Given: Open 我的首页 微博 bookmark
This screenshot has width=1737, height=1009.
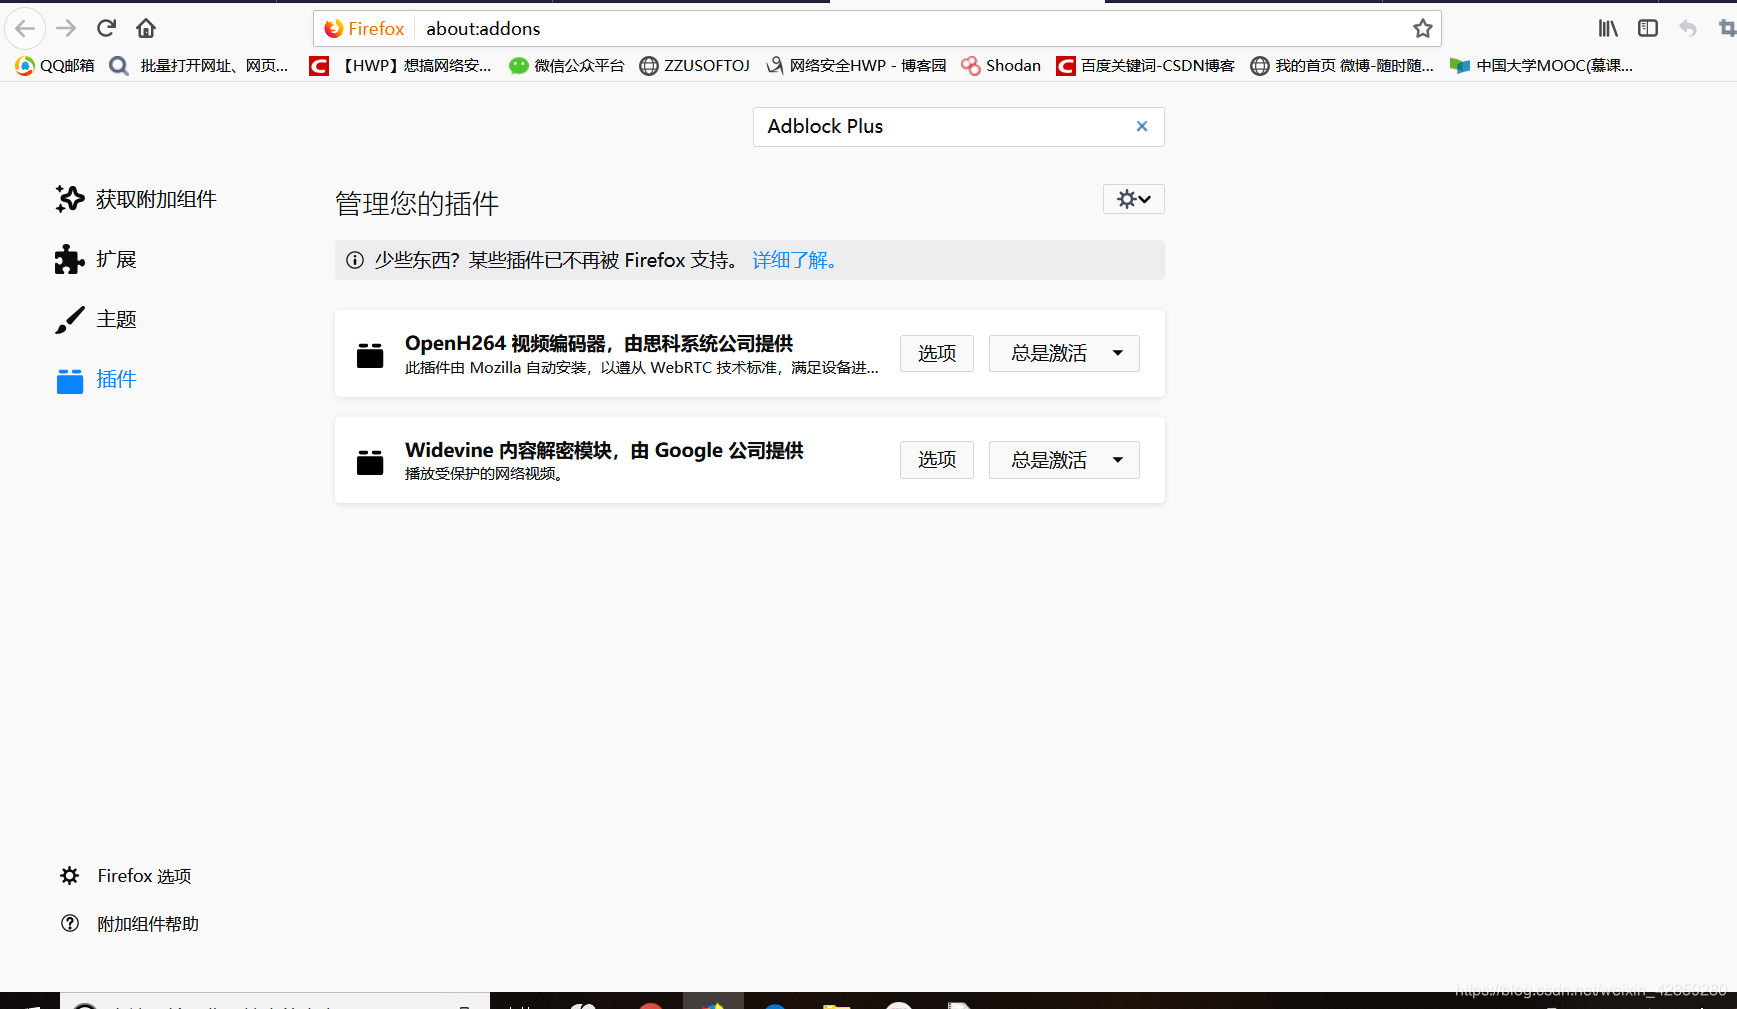Looking at the screenshot, I should [x=1342, y=65].
